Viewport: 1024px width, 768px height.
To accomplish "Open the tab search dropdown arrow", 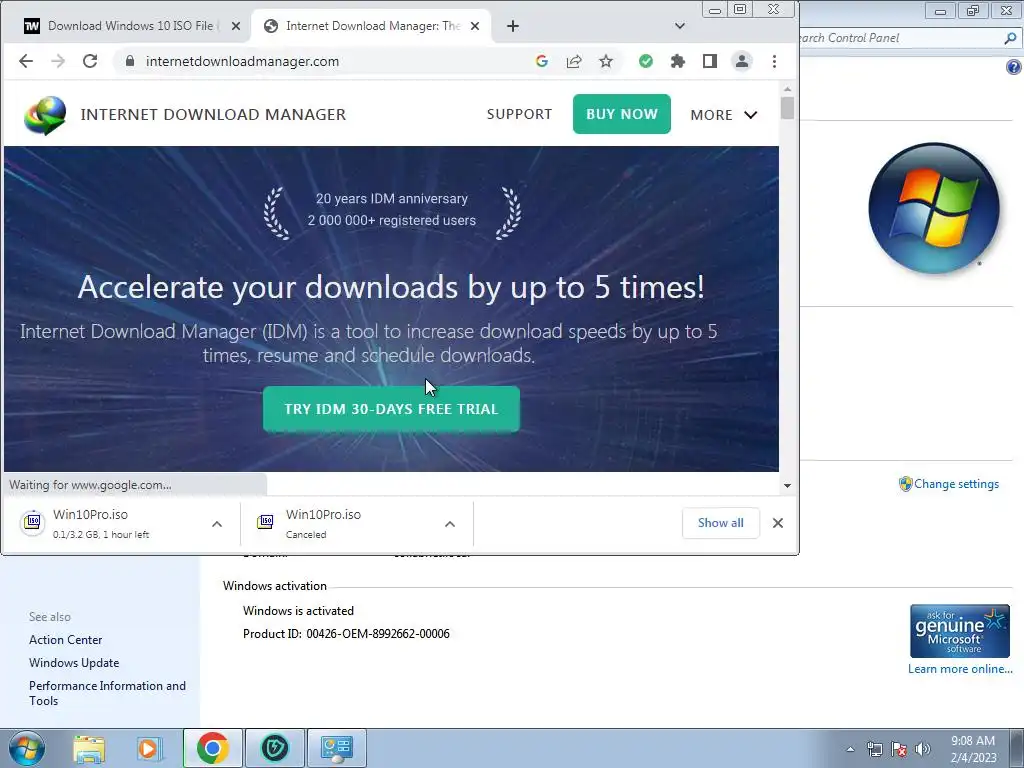I will click(680, 26).
